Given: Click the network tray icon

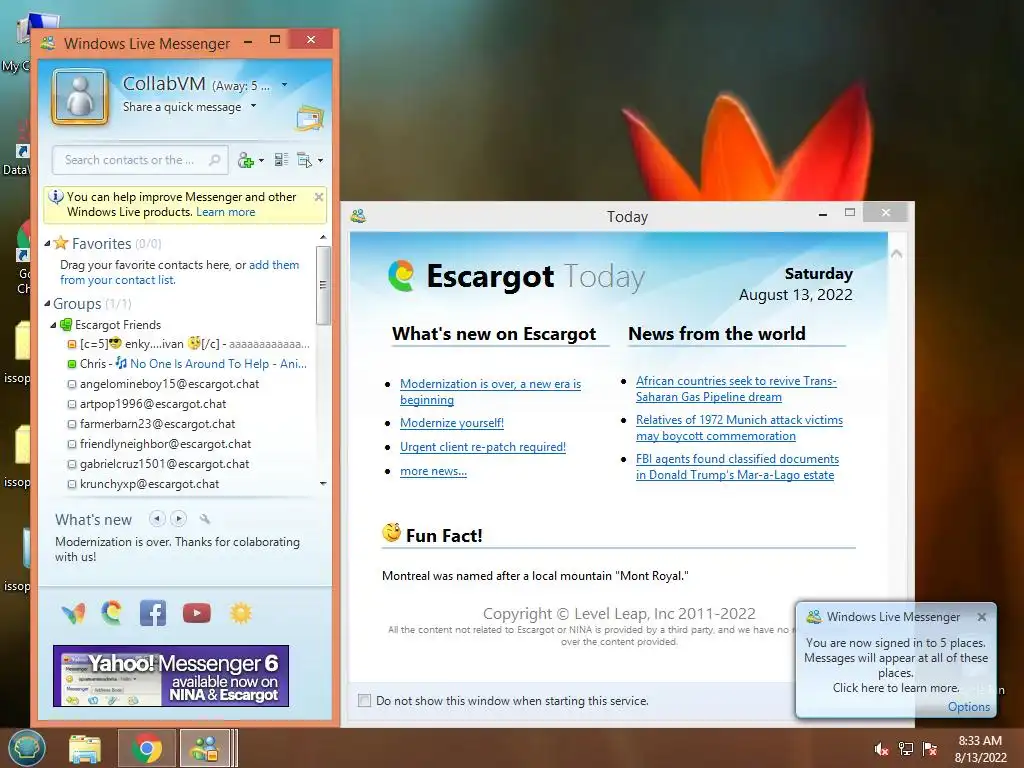Looking at the screenshot, I should pyautogui.click(x=906, y=749).
